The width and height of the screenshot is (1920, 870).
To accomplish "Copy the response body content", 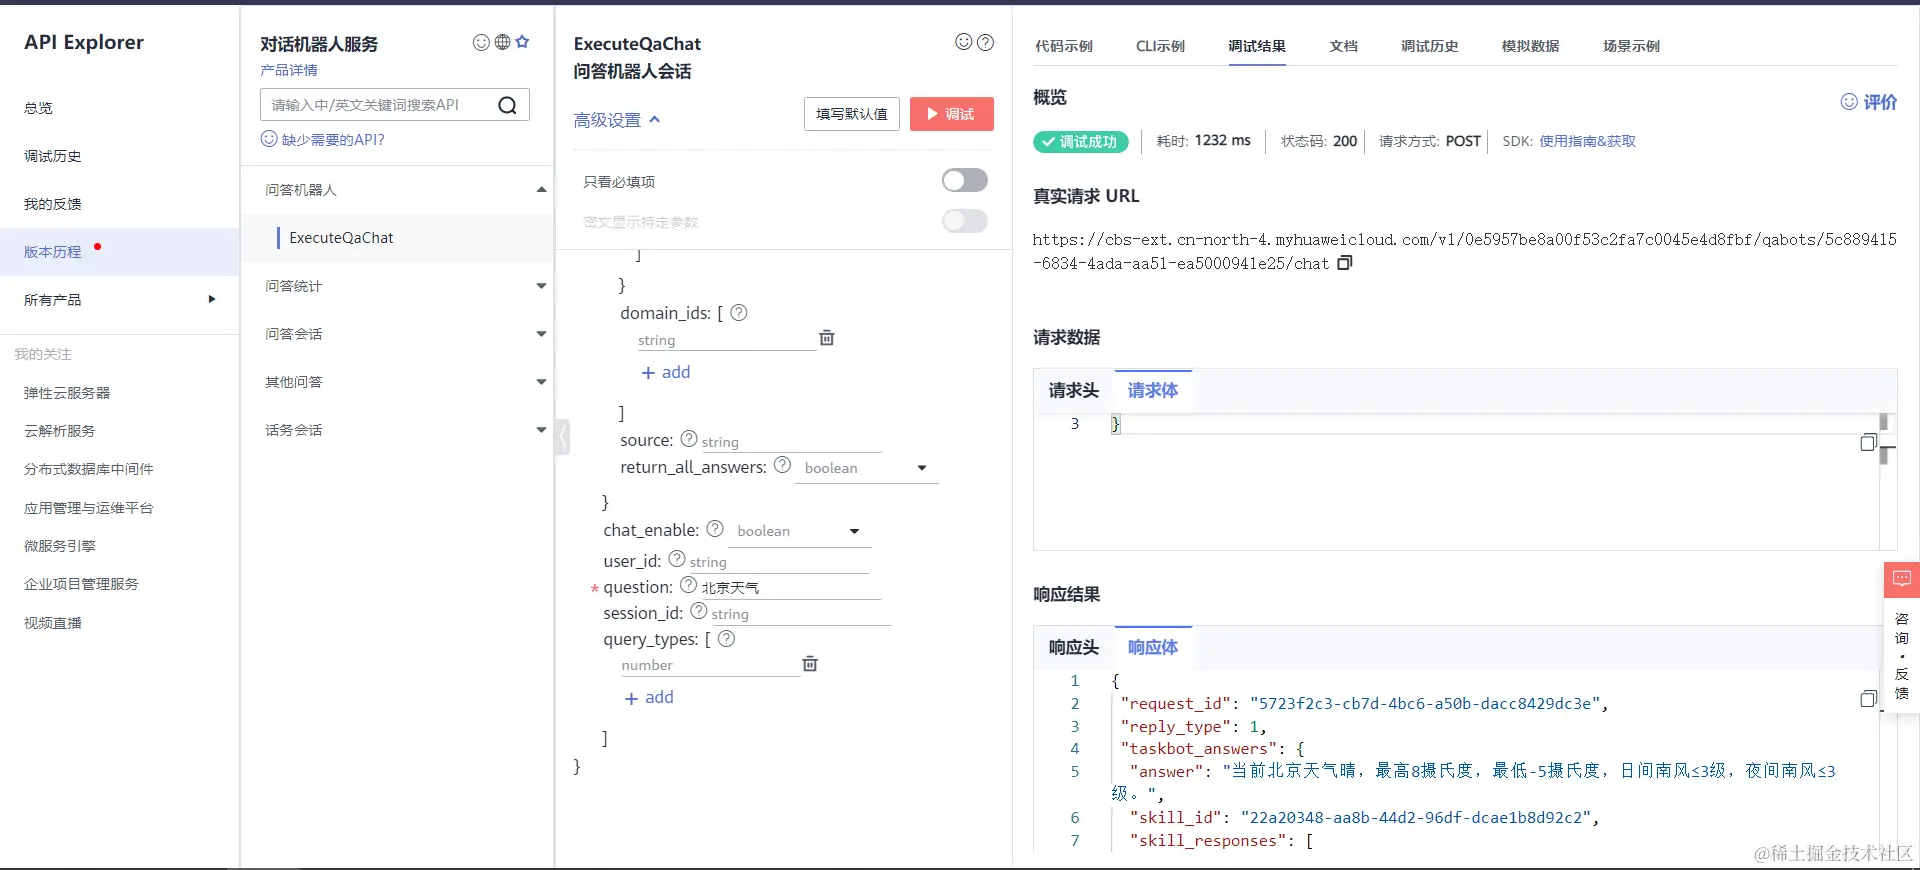I will point(1868,699).
